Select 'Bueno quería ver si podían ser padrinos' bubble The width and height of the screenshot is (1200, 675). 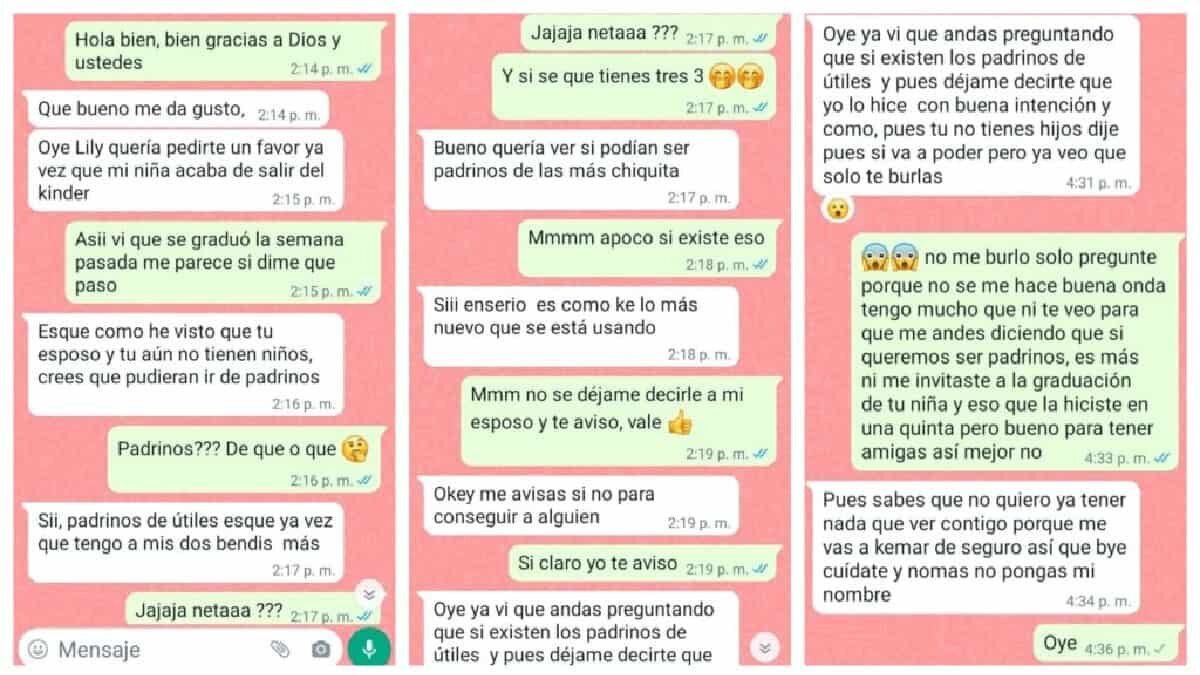(x=581, y=171)
